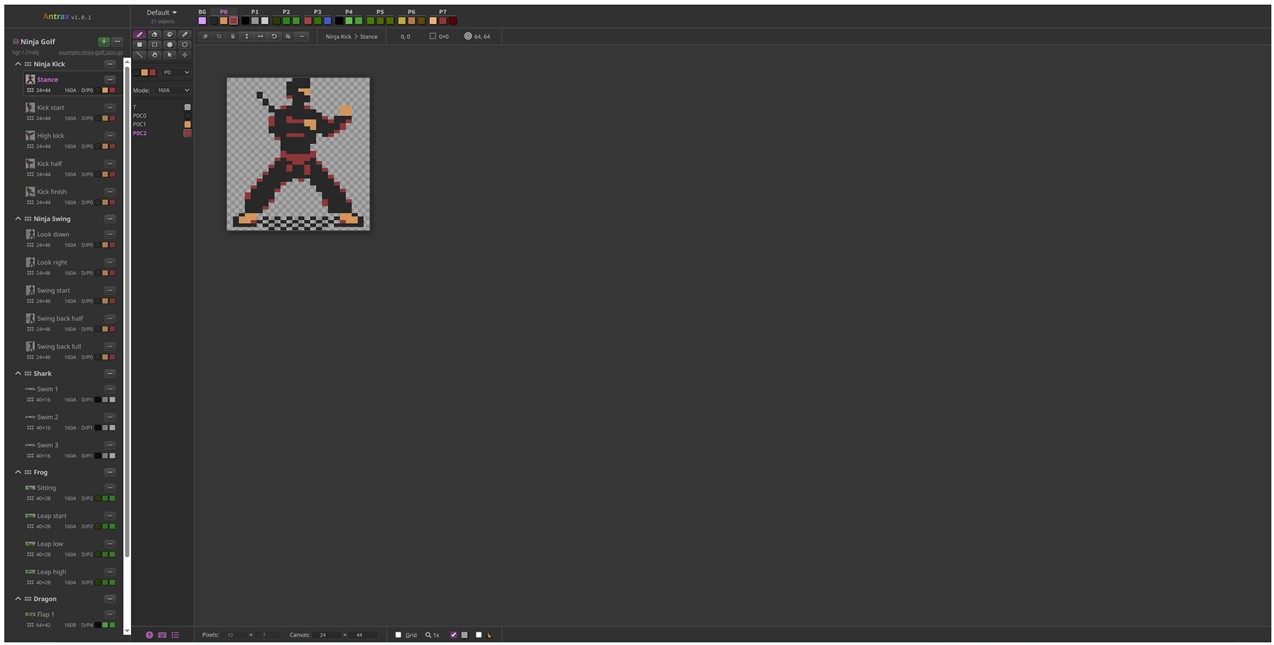Select the Brush tool in the tool palette

139,34
